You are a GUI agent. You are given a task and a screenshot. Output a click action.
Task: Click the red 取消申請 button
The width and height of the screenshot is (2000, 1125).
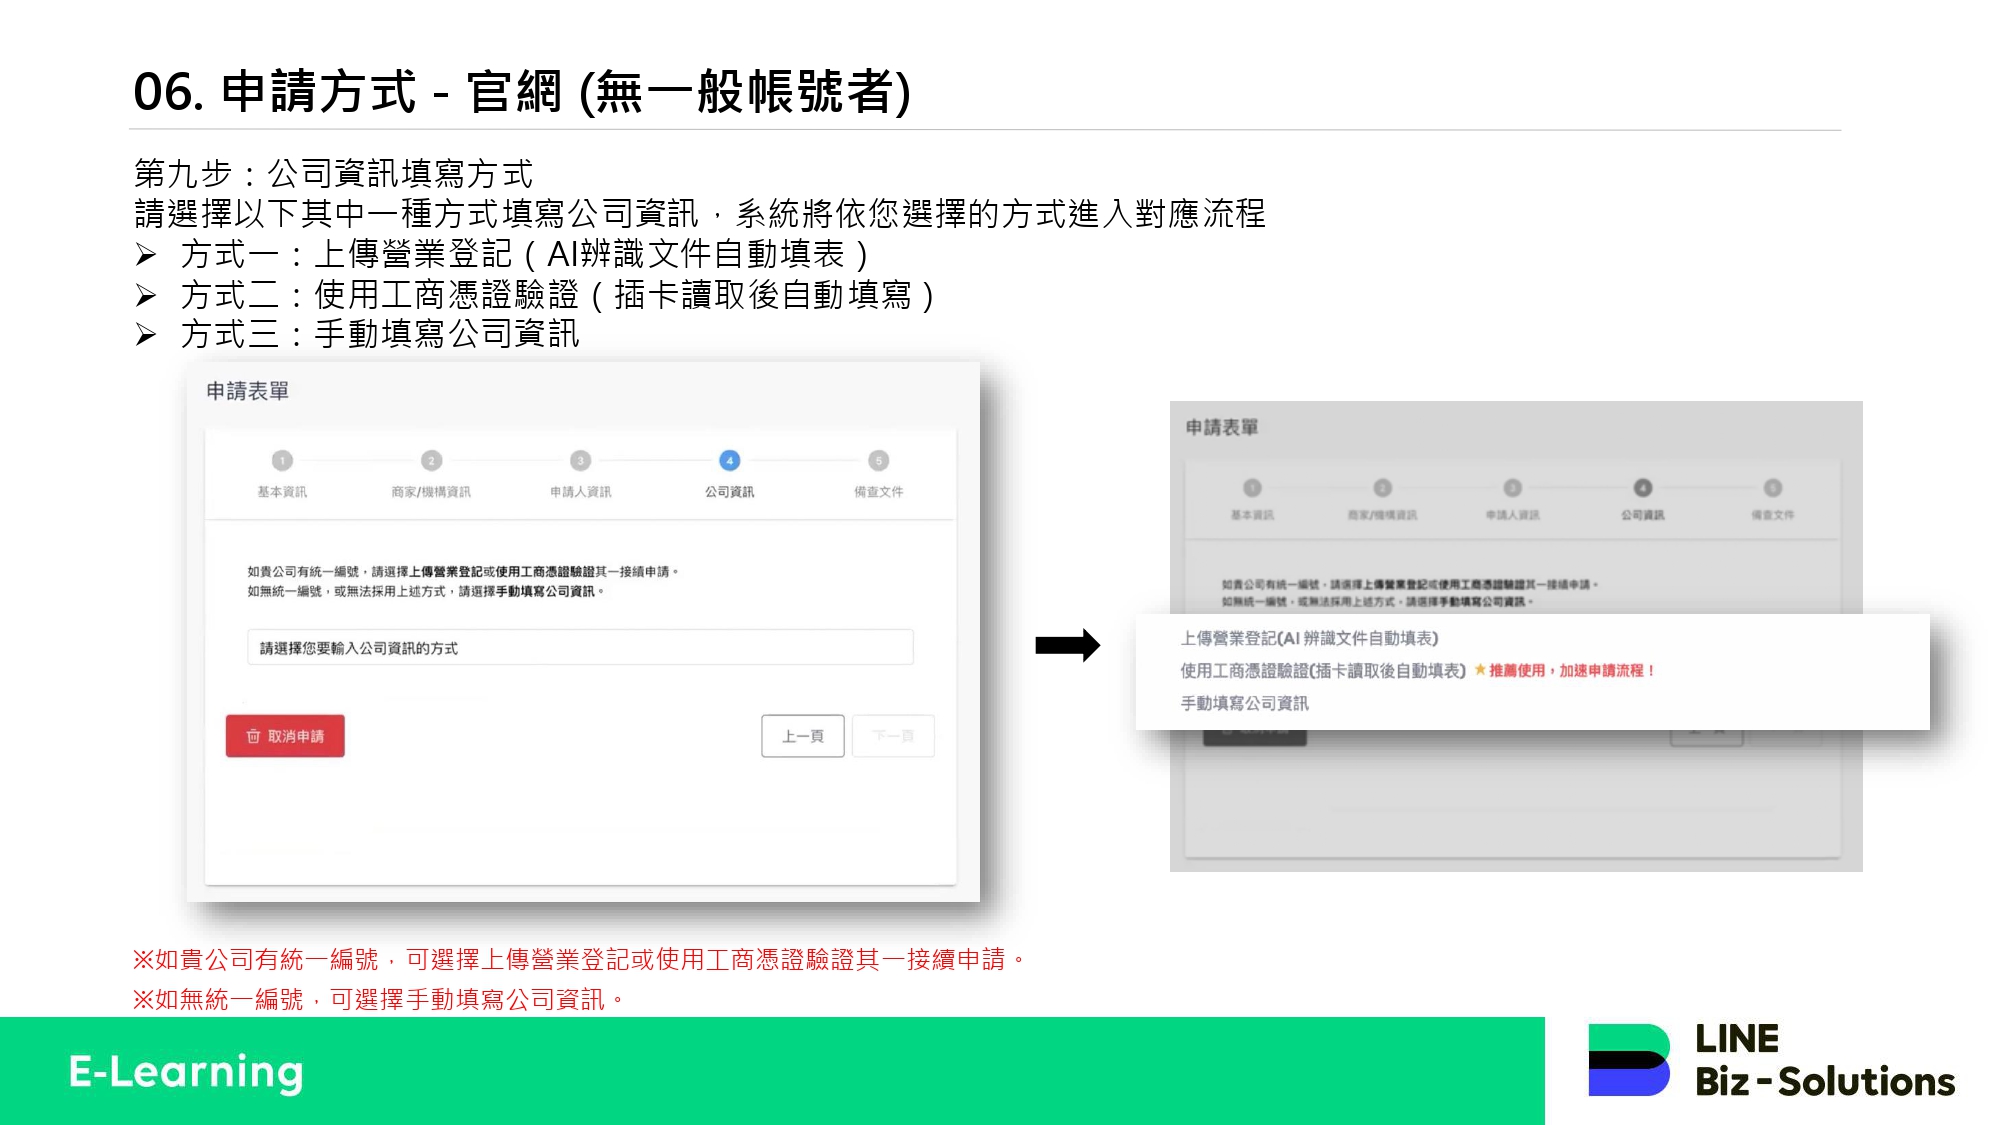coord(285,736)
